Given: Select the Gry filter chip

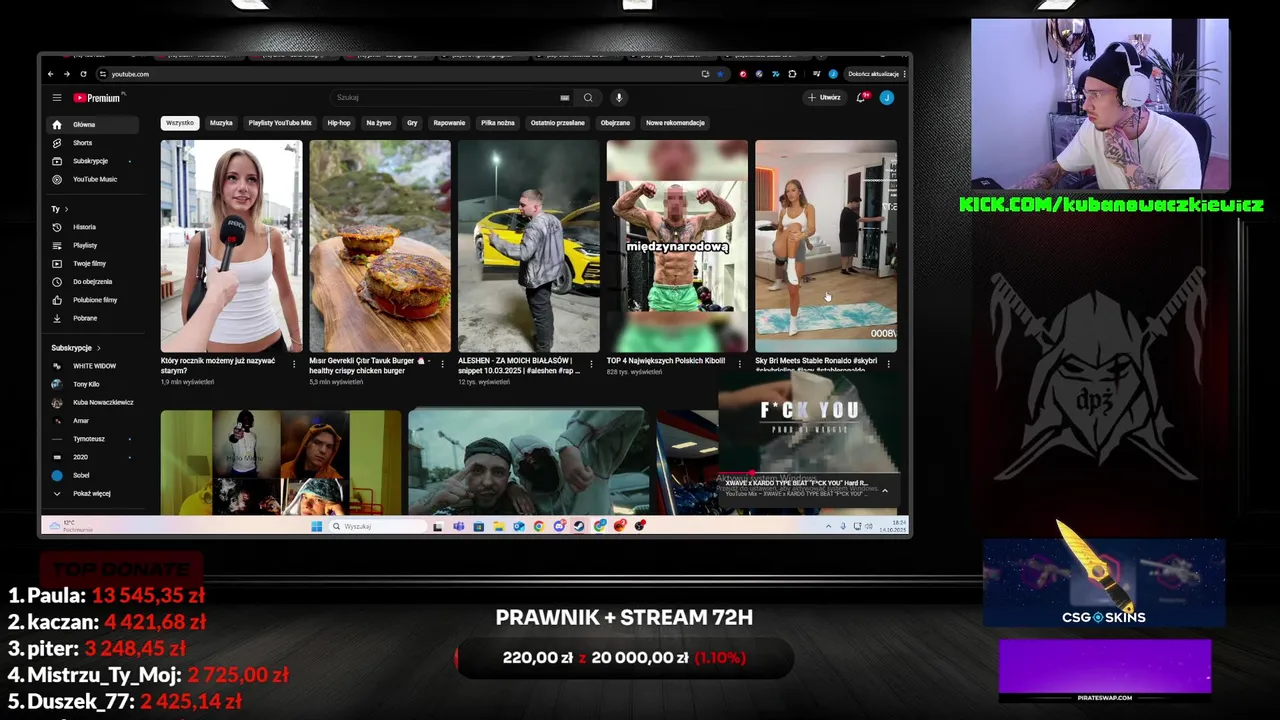Looking at the screenshot, I should [412, 123].
